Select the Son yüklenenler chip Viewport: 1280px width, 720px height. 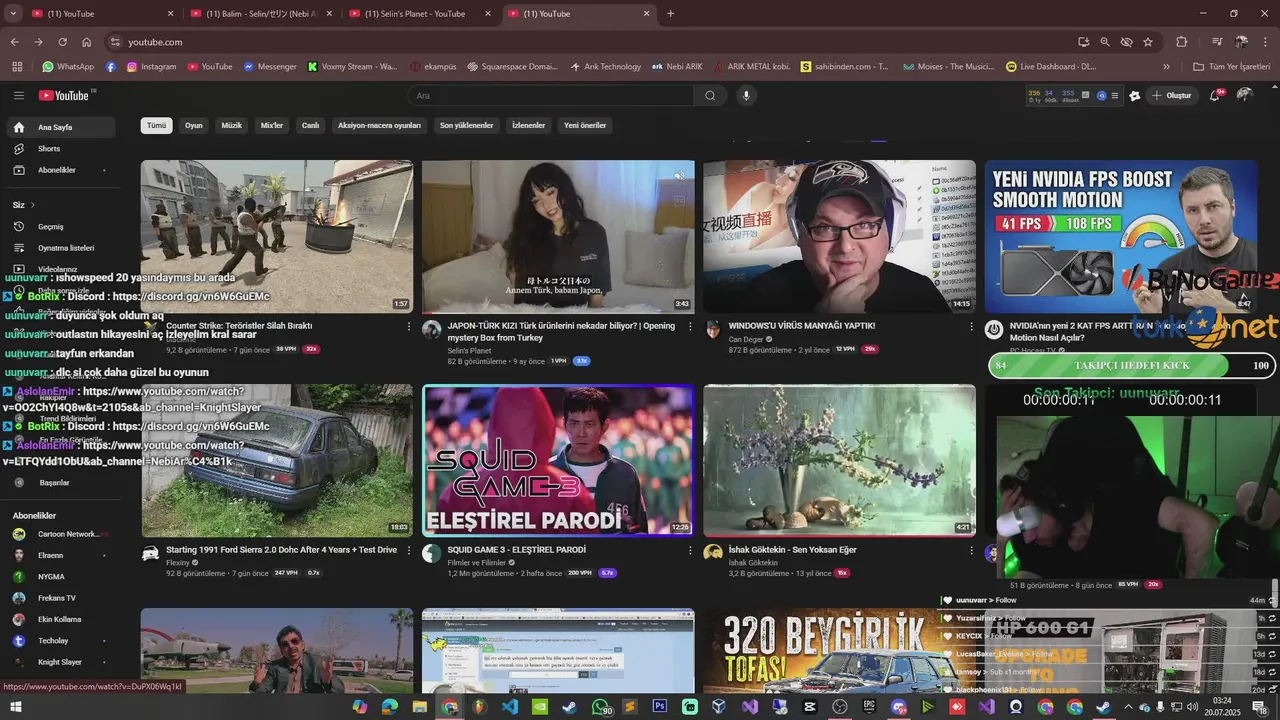tap(467, 125)
